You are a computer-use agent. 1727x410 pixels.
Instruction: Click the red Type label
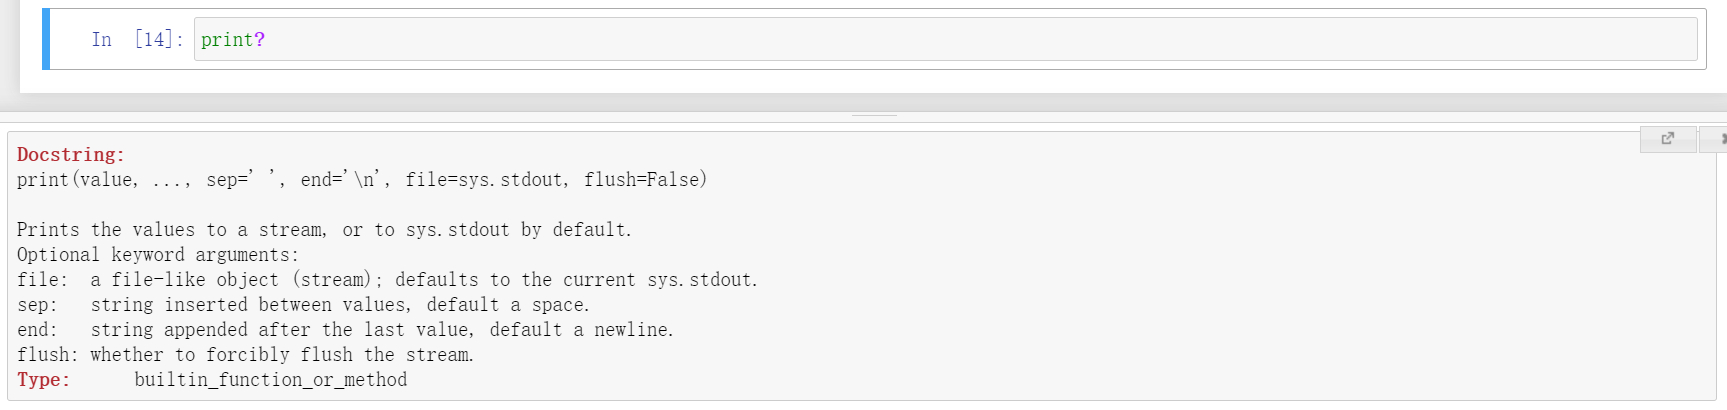(44, 380)
